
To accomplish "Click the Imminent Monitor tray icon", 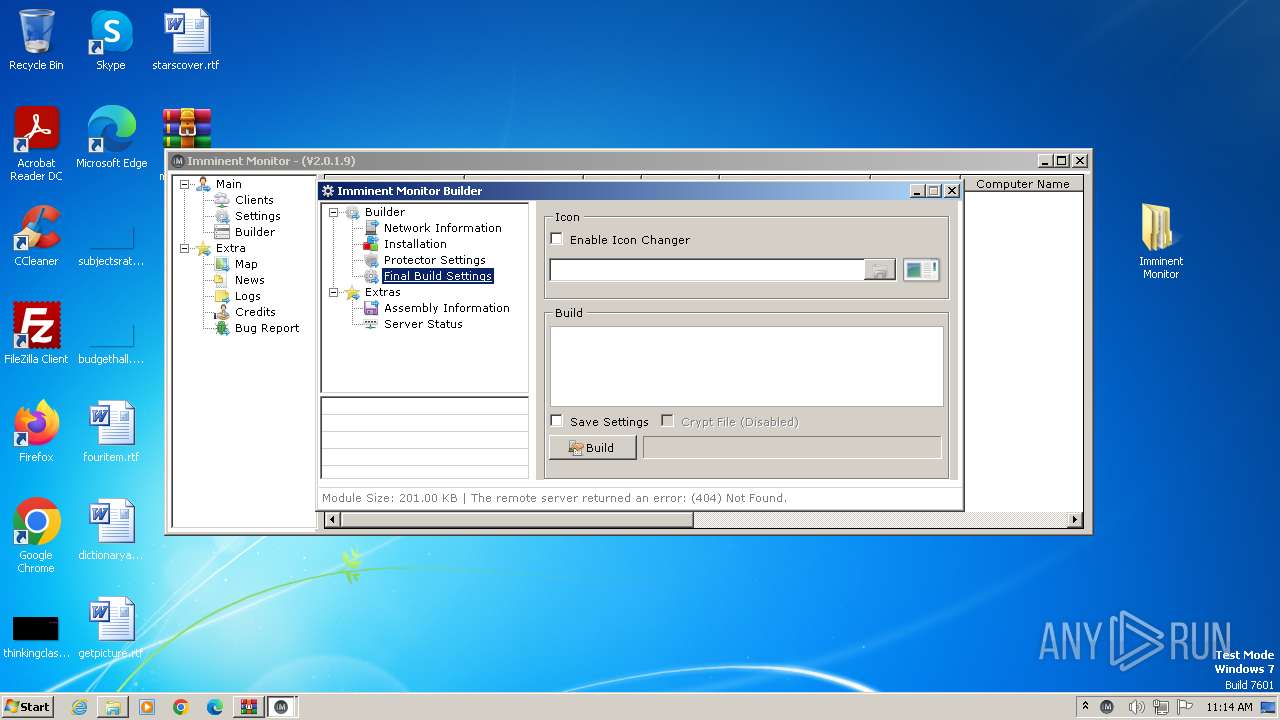I will [1107, 707].
